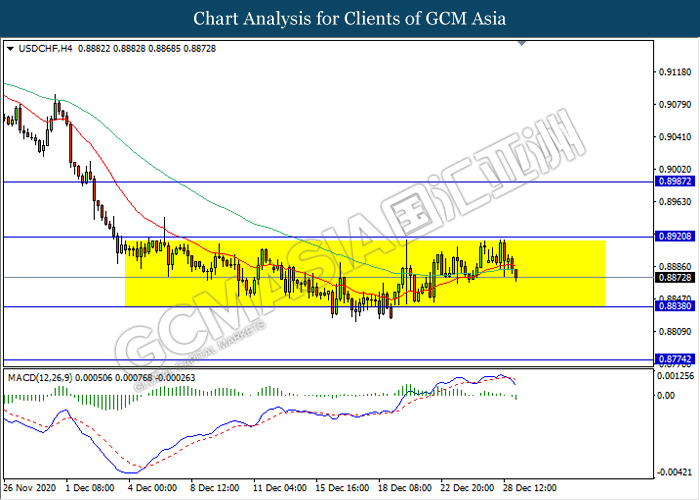The image size is (700, 500).
Task: Click the 22 Dec 20:00 time label
Action: (467, 488)
